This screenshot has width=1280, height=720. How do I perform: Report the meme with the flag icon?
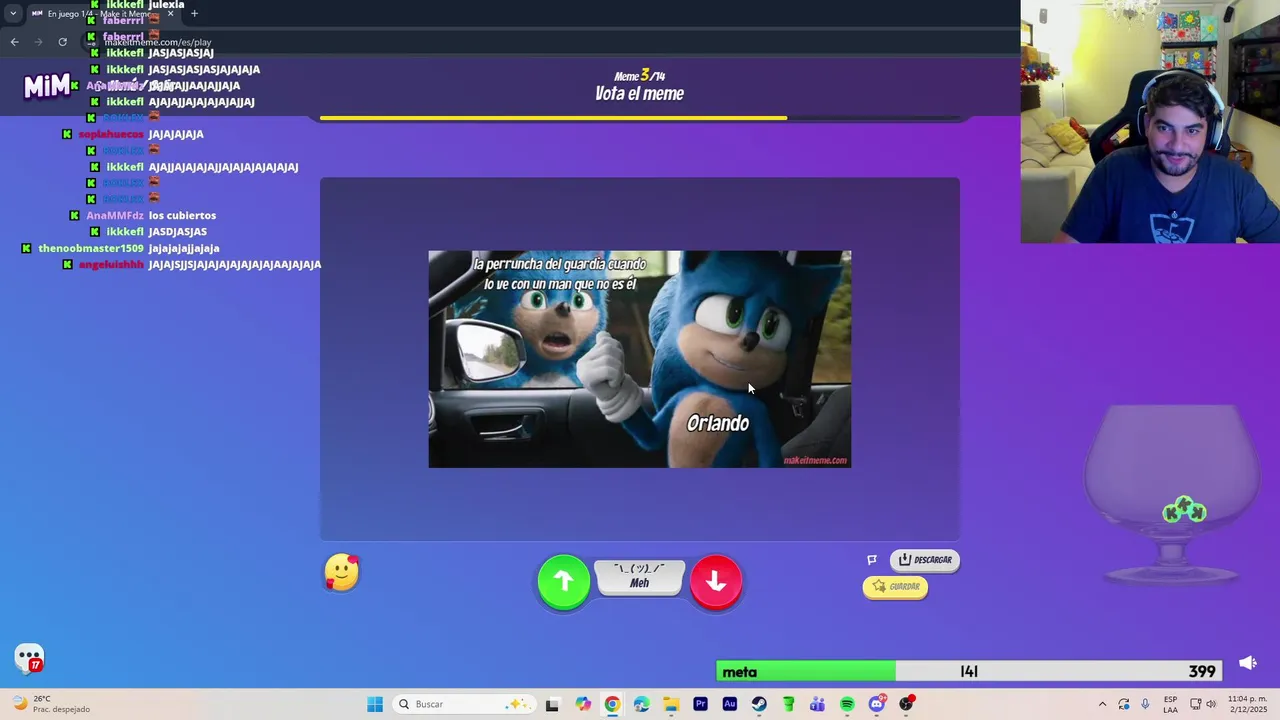[872, 560]
